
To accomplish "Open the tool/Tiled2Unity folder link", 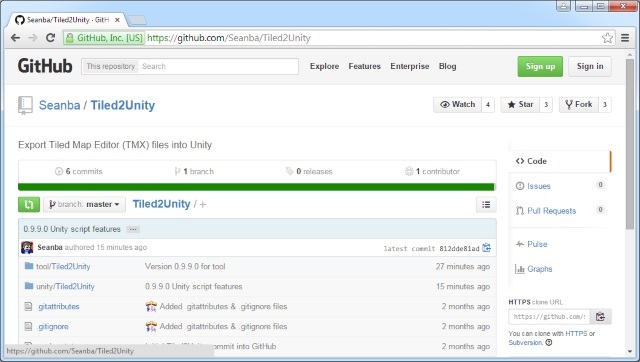I will tap(63, 267).
